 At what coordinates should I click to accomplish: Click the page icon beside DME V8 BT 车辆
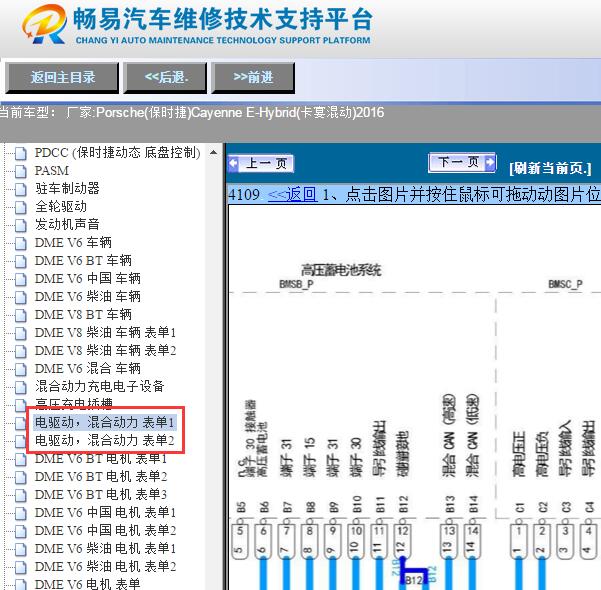(21, 316)
